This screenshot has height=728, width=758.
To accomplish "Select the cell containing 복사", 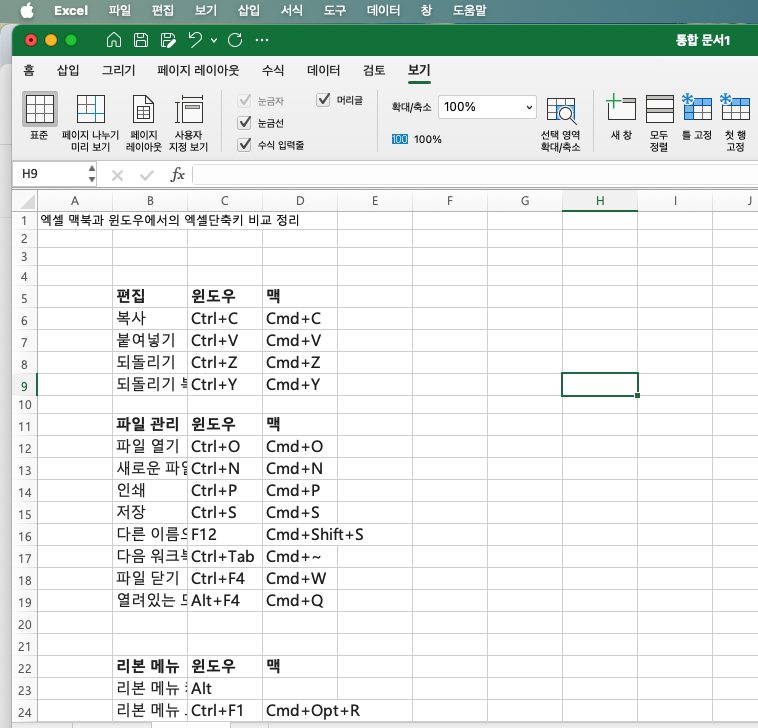I will click(x=150, y=319).
